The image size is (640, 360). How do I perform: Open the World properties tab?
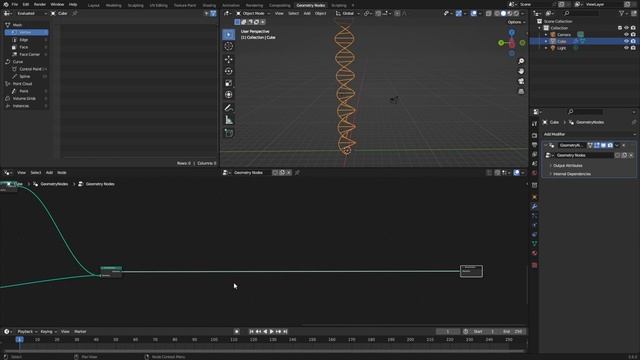click(535, 173)
